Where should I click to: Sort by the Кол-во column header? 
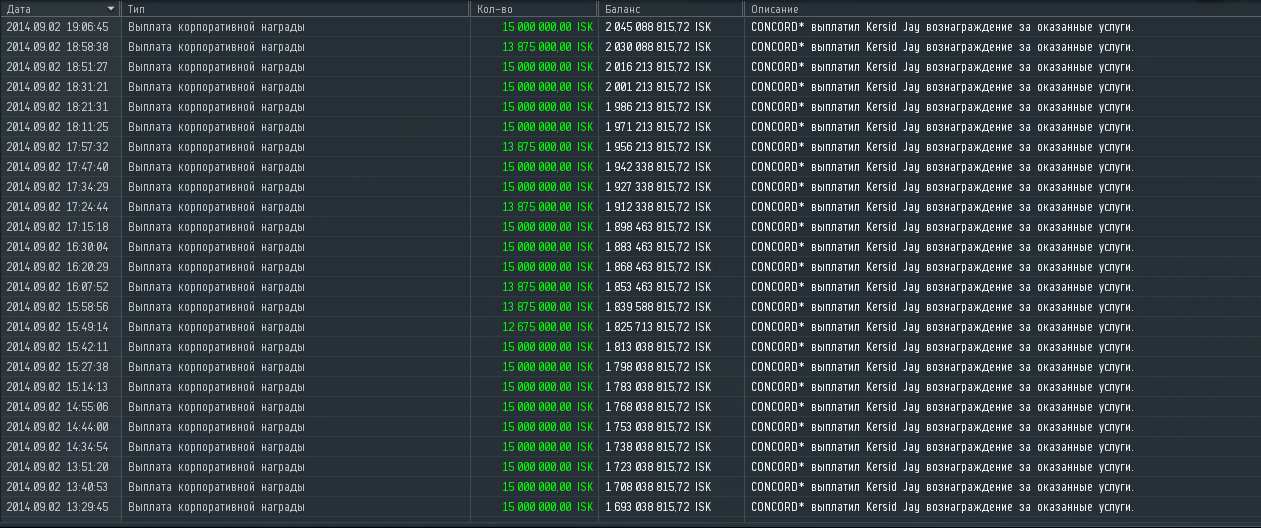534,8
